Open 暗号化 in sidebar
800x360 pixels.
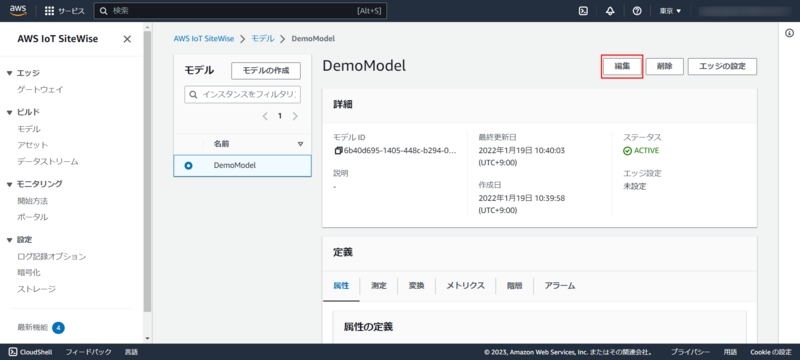(29, 272)
